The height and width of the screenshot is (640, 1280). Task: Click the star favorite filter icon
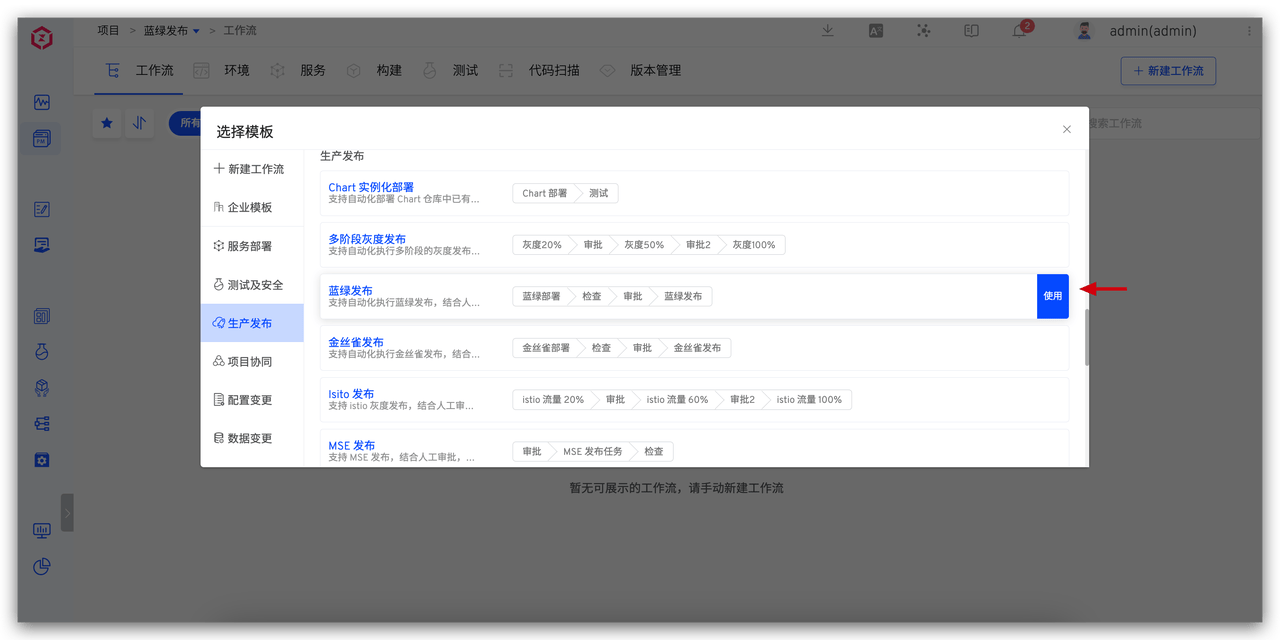tap(107, 123)
